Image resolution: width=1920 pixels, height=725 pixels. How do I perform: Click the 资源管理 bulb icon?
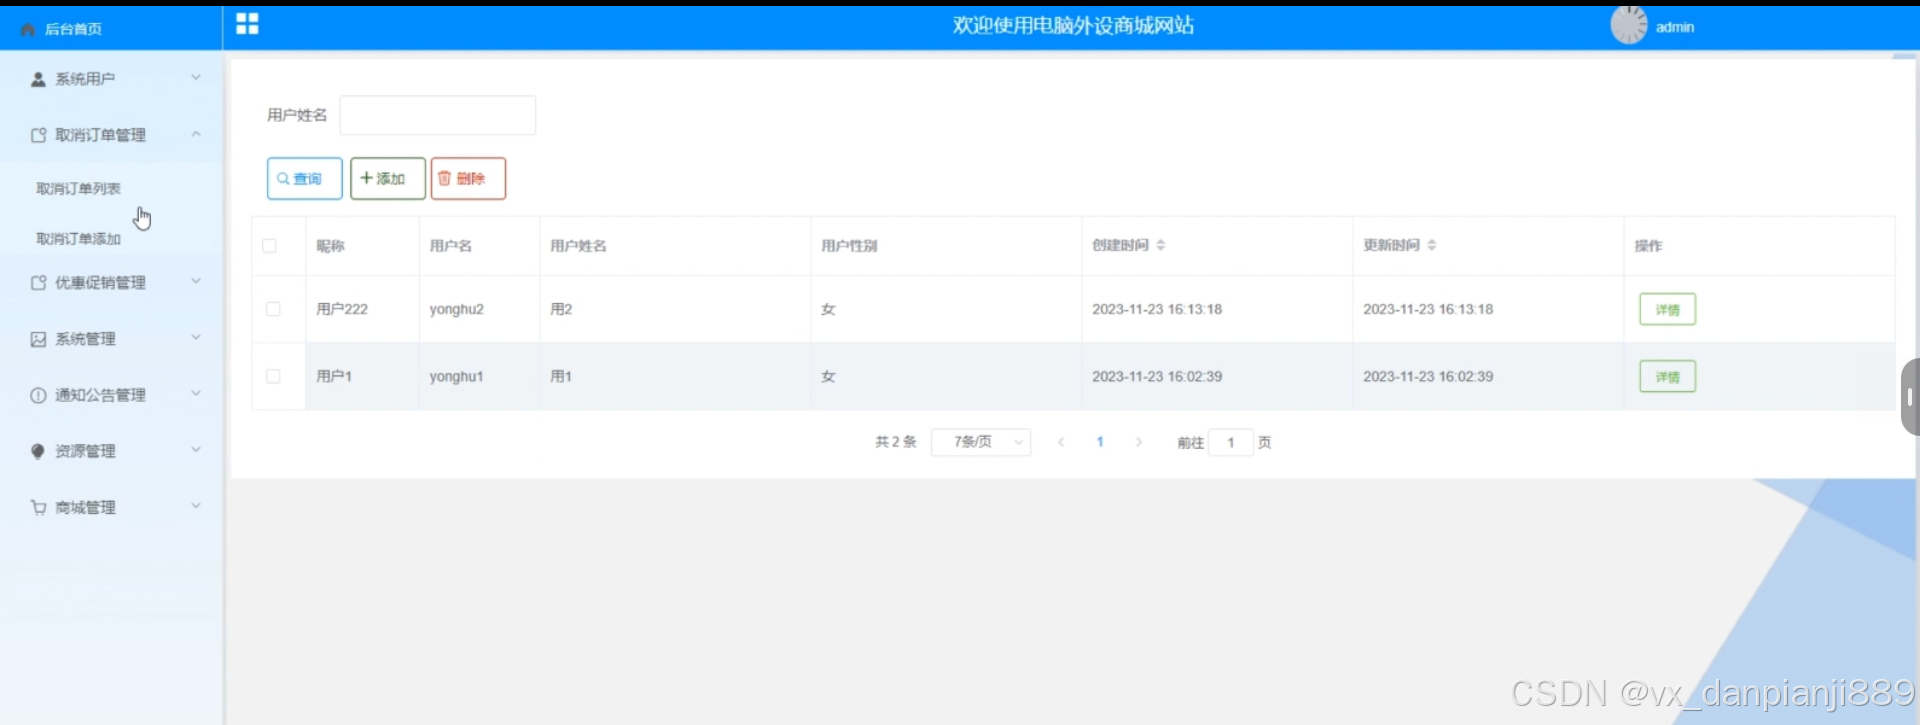pos(38,451)
